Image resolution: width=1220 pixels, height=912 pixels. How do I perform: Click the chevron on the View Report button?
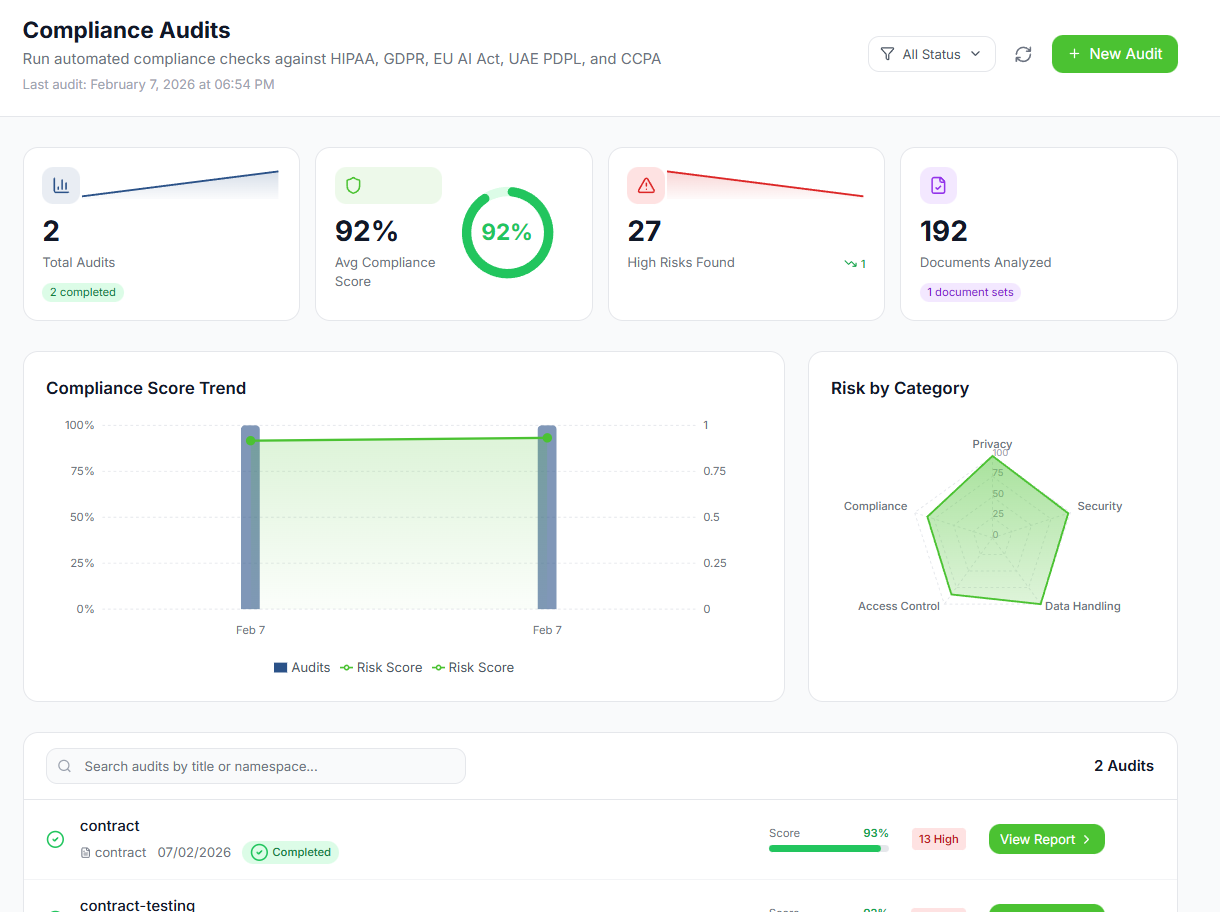tap(1089, 839)
